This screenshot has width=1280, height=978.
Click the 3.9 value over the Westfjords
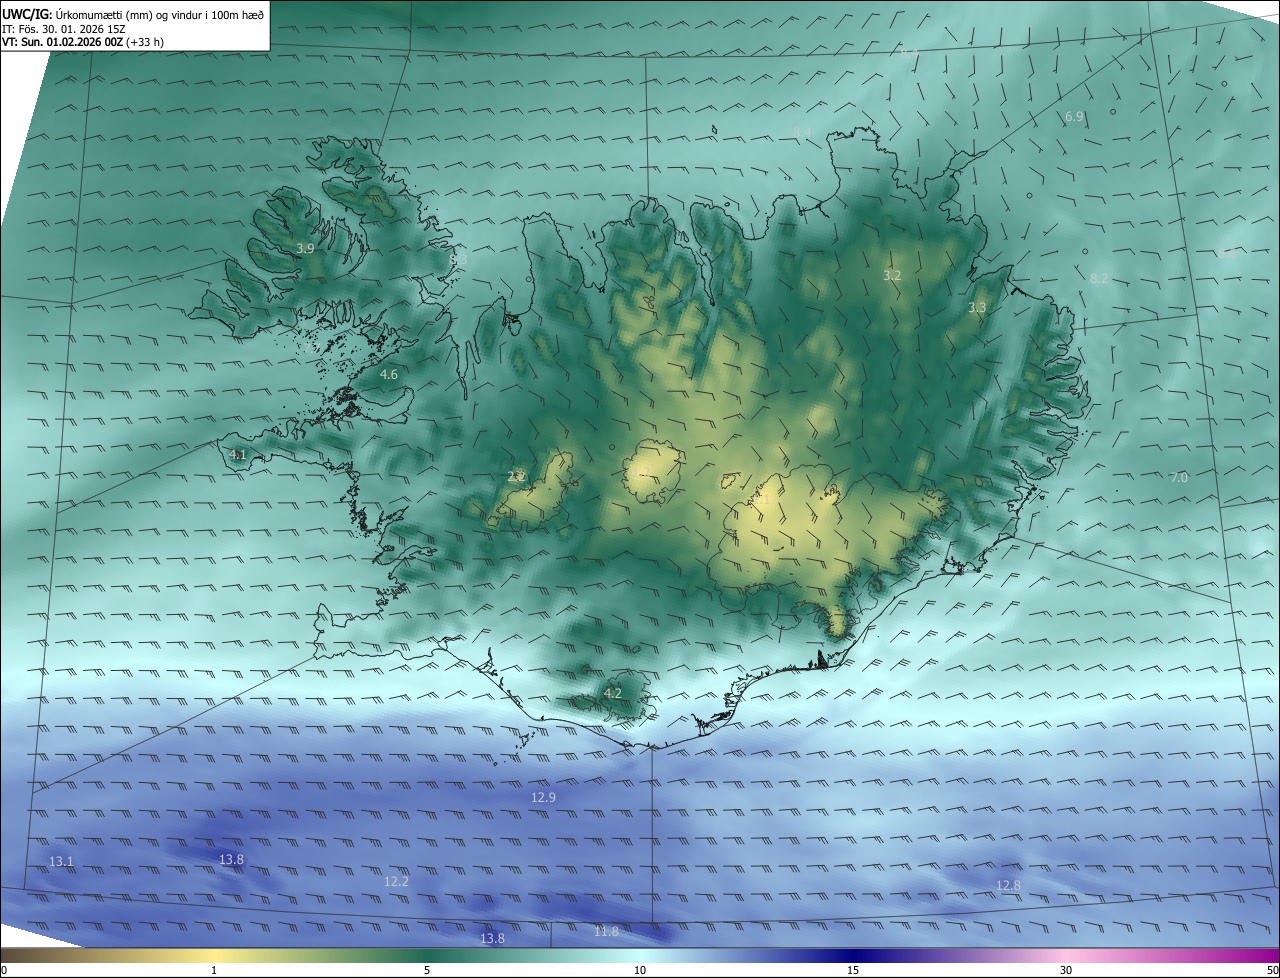[305, 248]
